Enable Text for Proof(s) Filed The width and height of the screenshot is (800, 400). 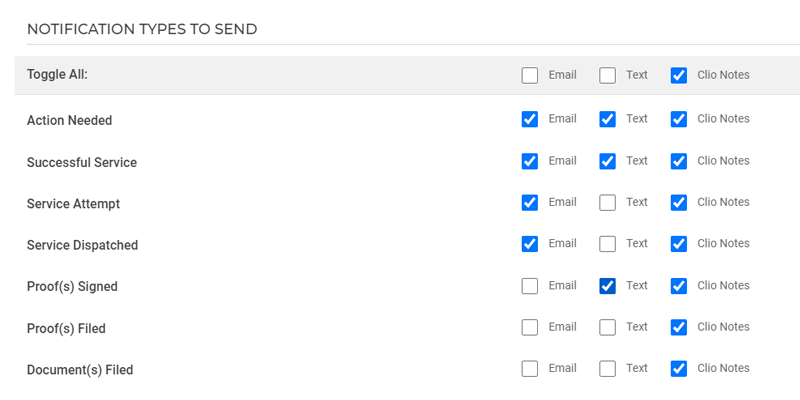pos(607,327)
